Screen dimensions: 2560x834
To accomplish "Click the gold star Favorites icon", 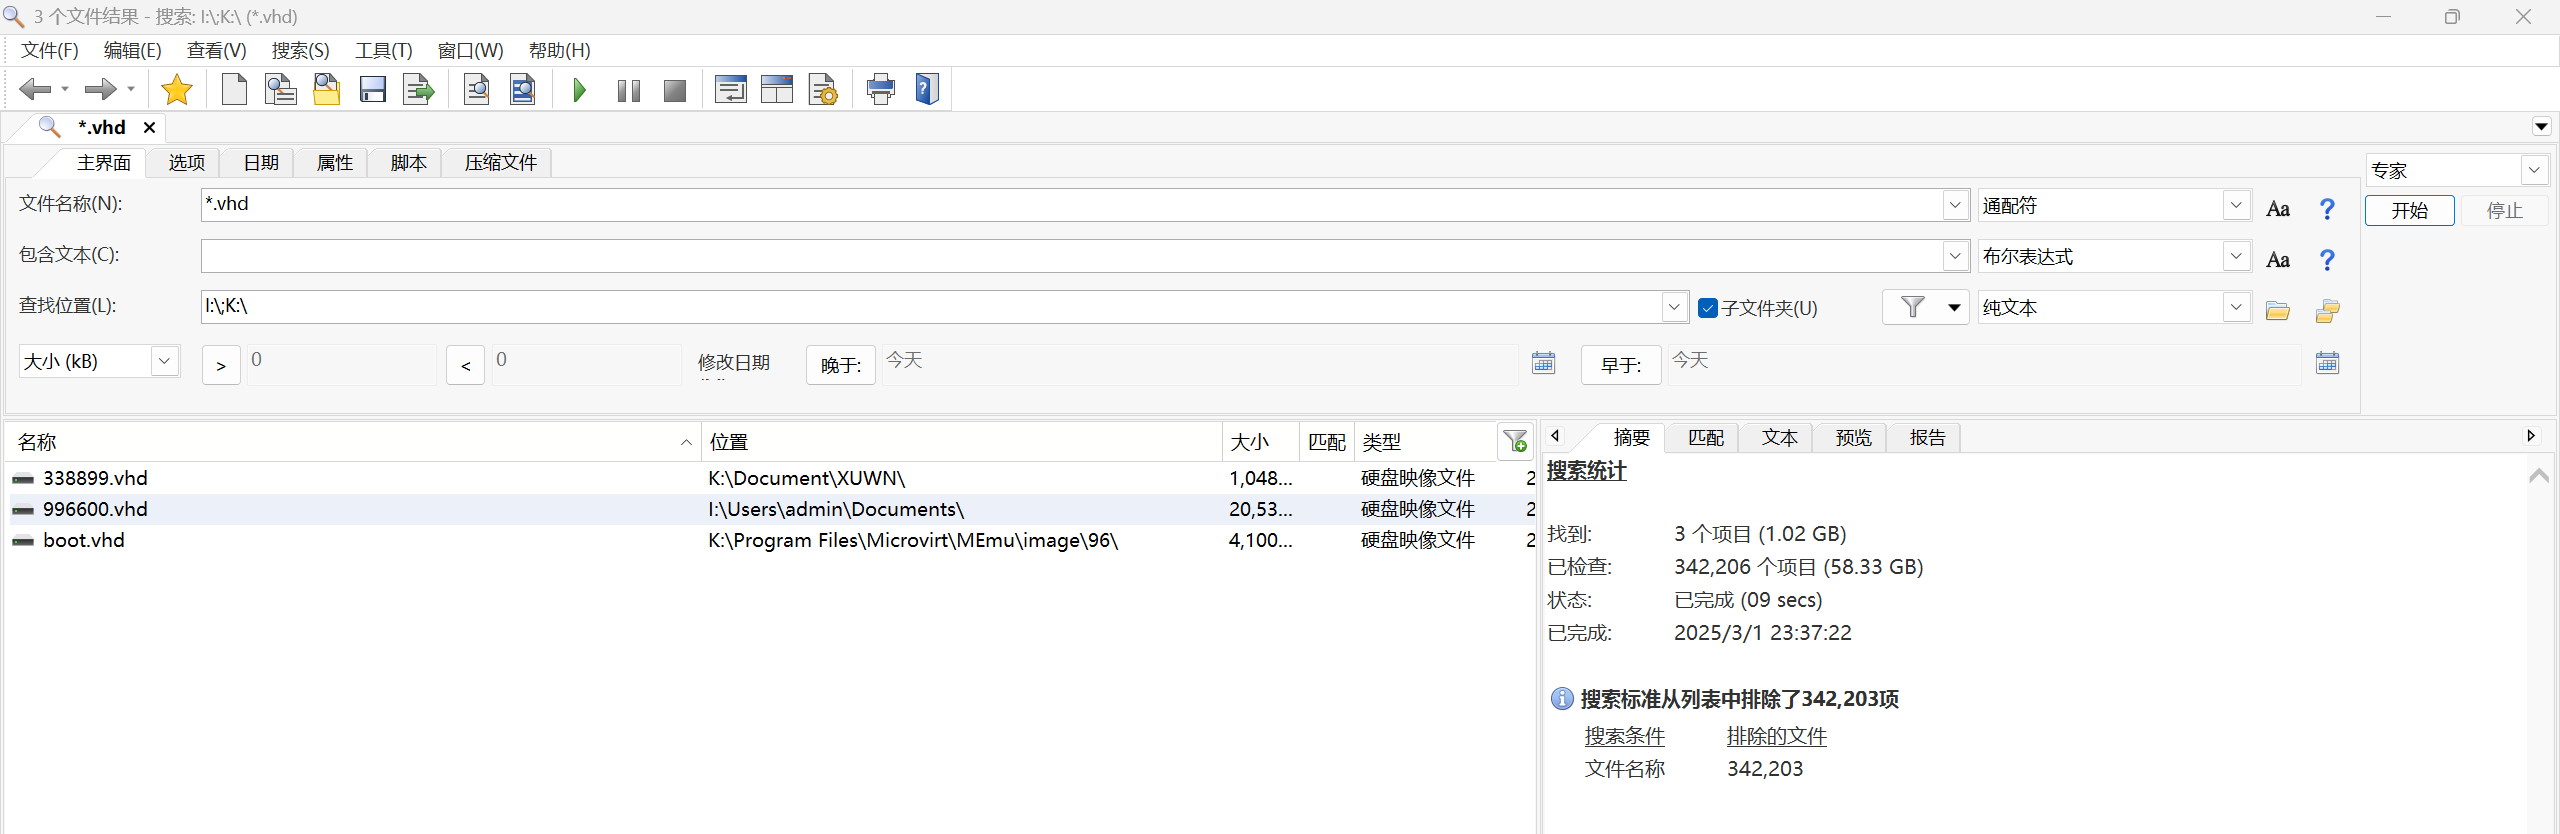I will pyautogui.click(x=176, y=90).
